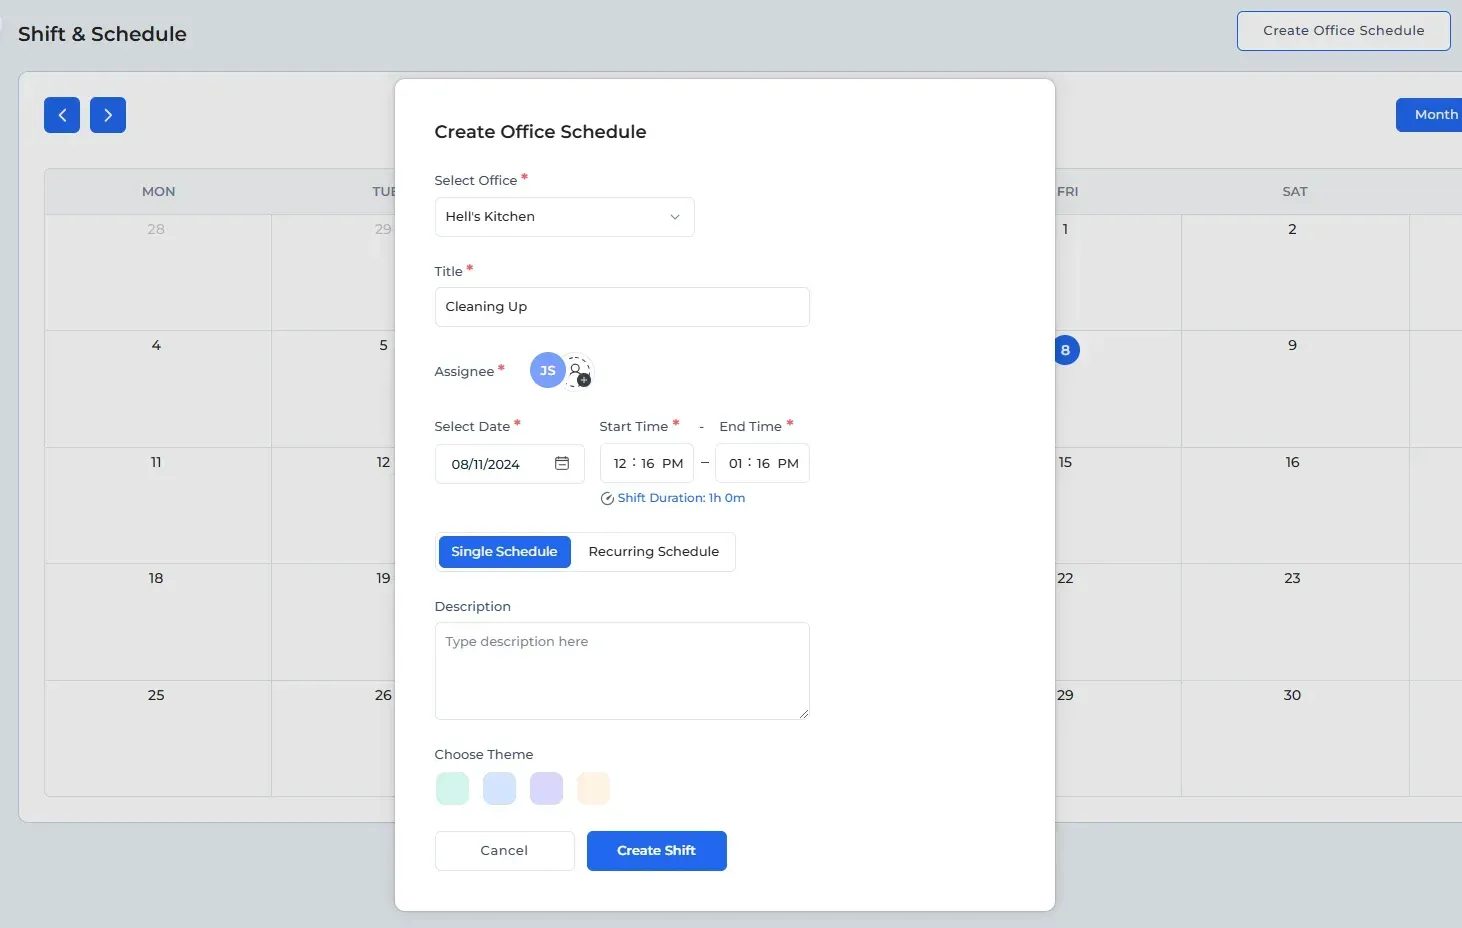Switch to Recurring Schedule mode
Image resolution: width=1462 pixels, height=928 pixels.
point(653,551)
